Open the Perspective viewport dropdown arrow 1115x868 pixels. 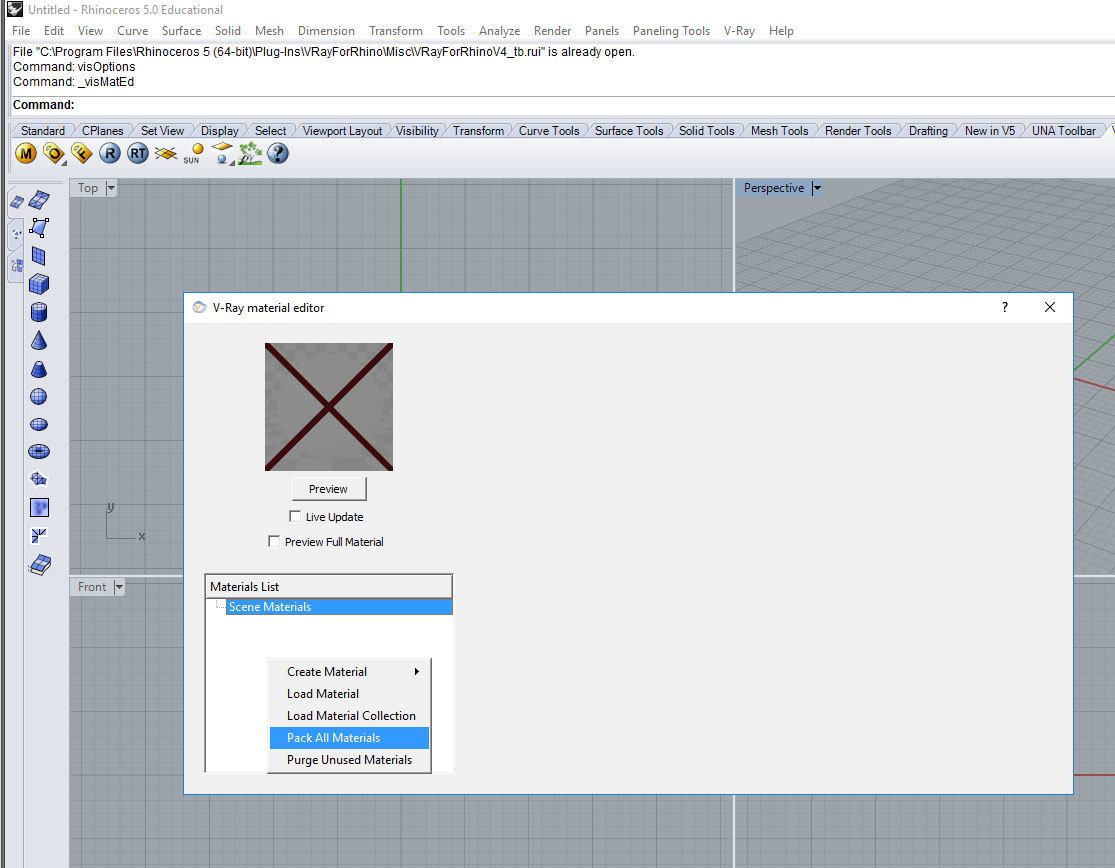816,188
